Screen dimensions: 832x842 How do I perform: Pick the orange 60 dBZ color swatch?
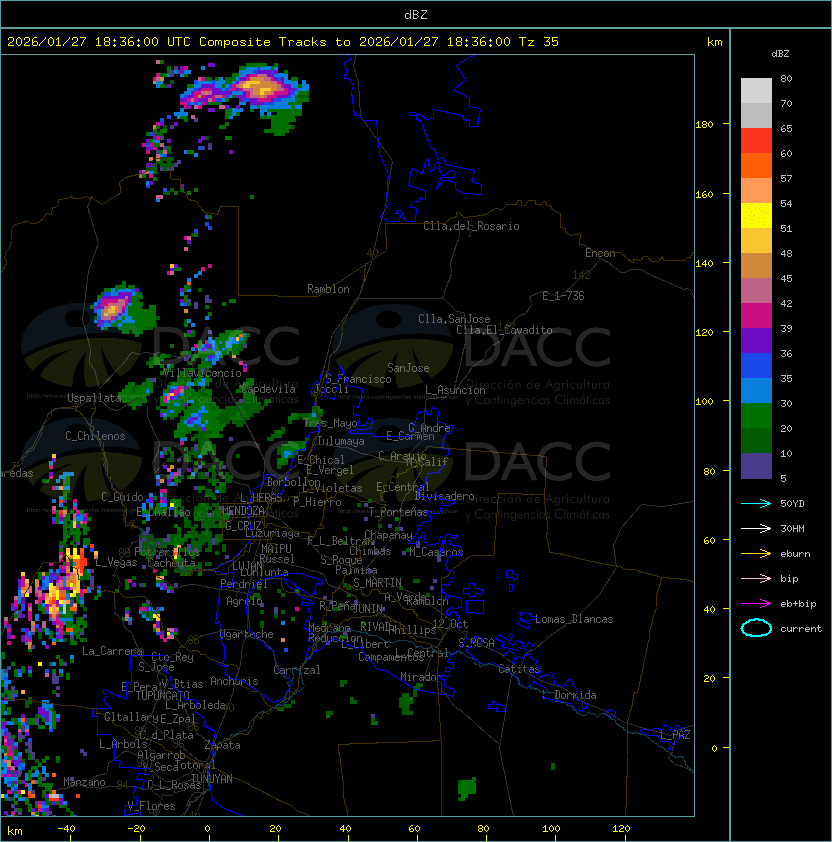756,165
